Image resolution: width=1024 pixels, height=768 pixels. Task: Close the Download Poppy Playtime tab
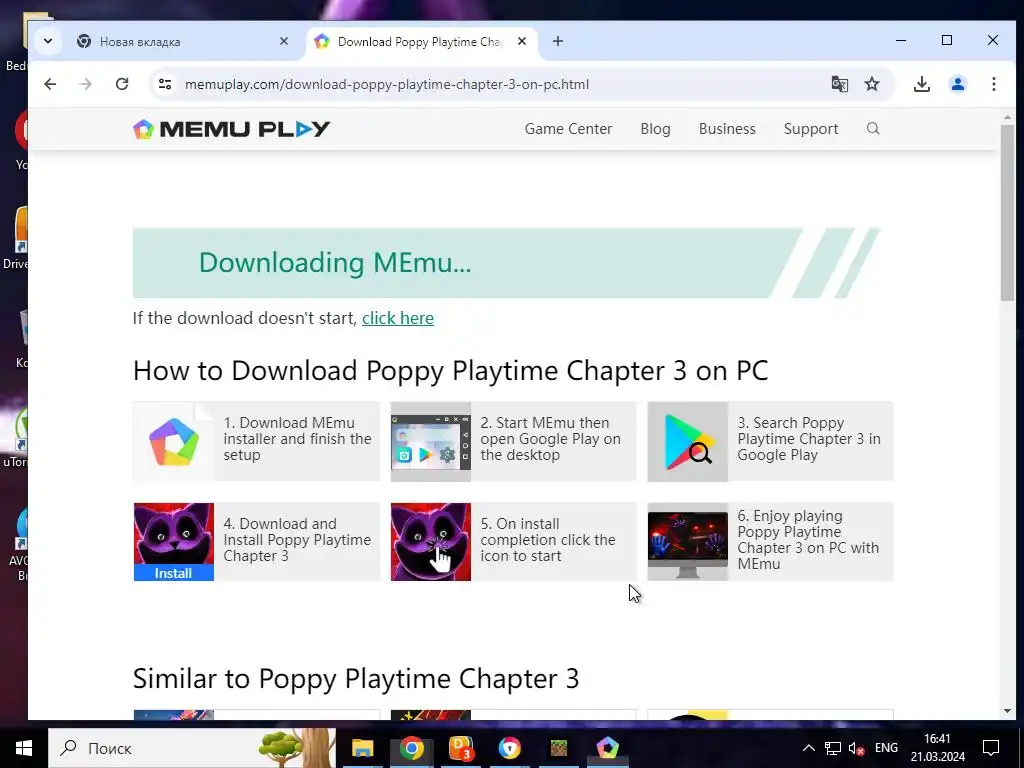click(x=522, y=41)
